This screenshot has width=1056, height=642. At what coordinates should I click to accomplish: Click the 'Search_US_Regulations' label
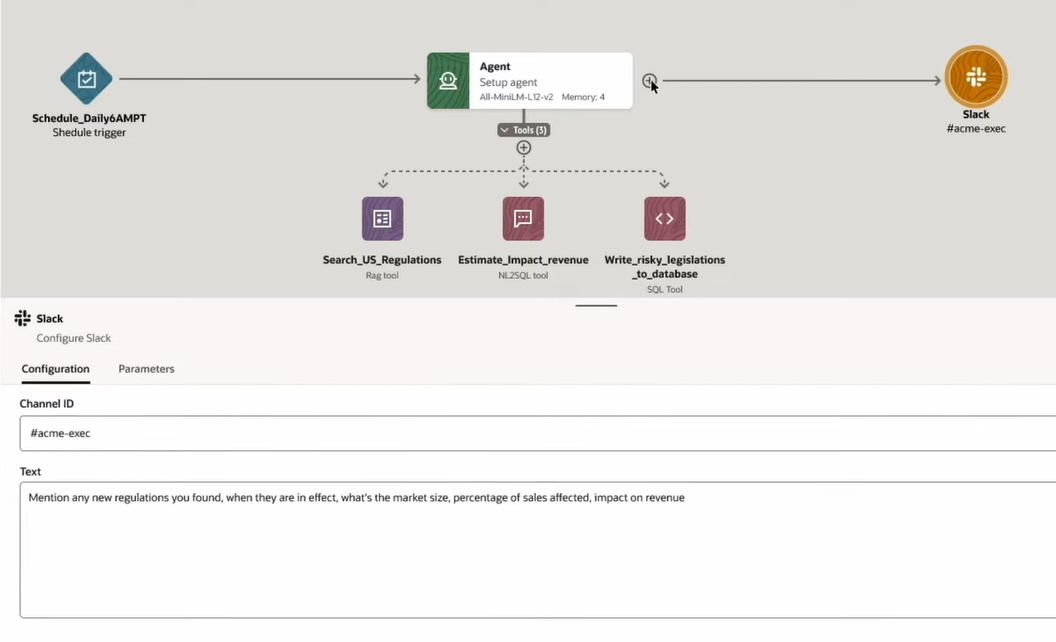point(382,260)
